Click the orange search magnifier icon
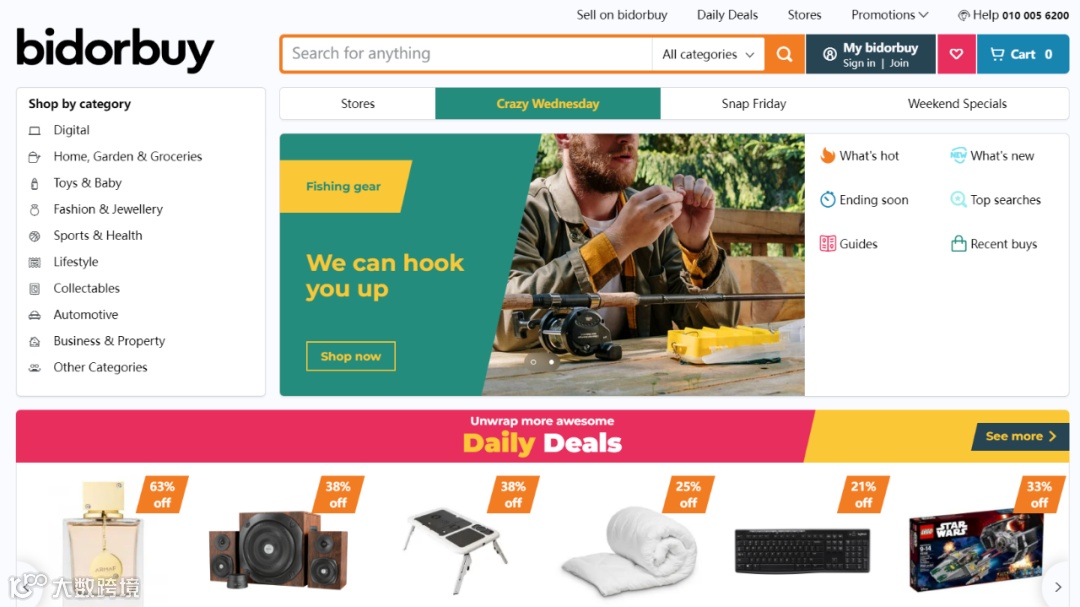Viewport: 1080px width, 607px height. (785, 54)
